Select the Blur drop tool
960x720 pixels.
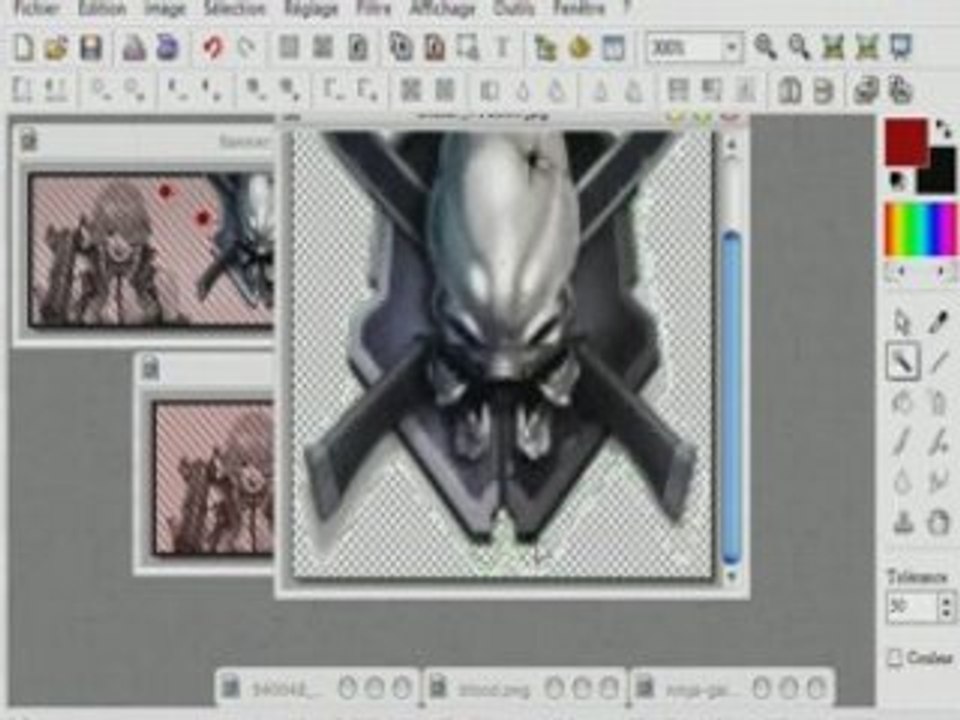pyautogui.click(x=902, y=482)
